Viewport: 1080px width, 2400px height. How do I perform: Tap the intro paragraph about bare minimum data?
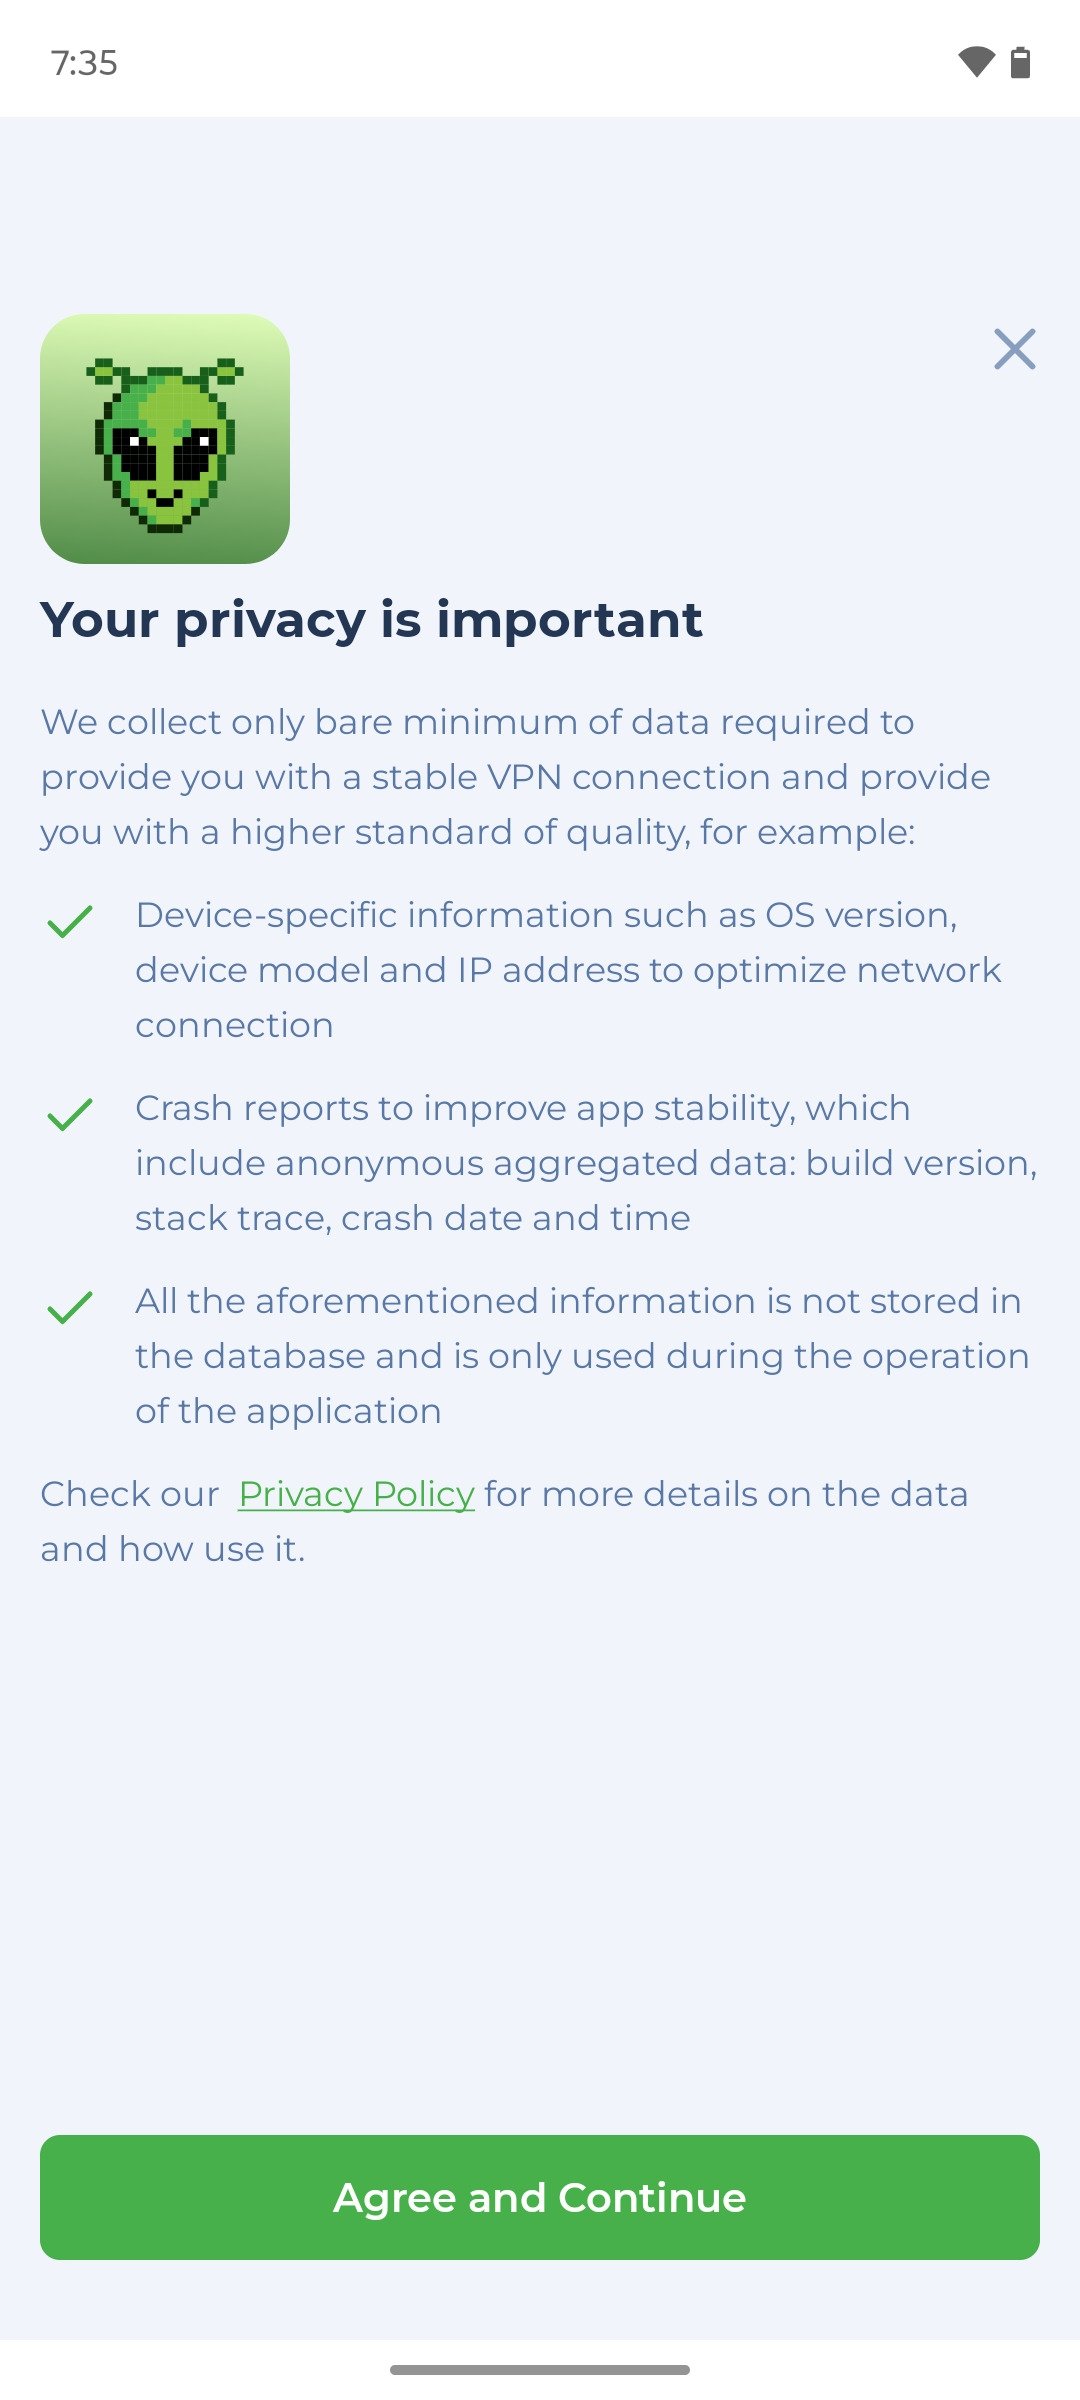pos(515,777)
